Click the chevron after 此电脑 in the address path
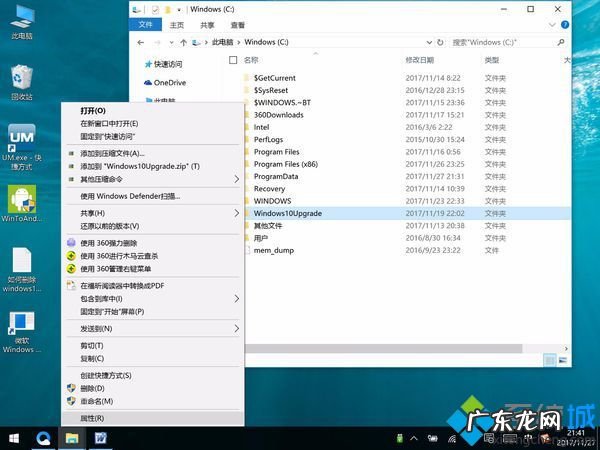Image resolution: width=600 pixels, height=450 pixels. point(239,42)
